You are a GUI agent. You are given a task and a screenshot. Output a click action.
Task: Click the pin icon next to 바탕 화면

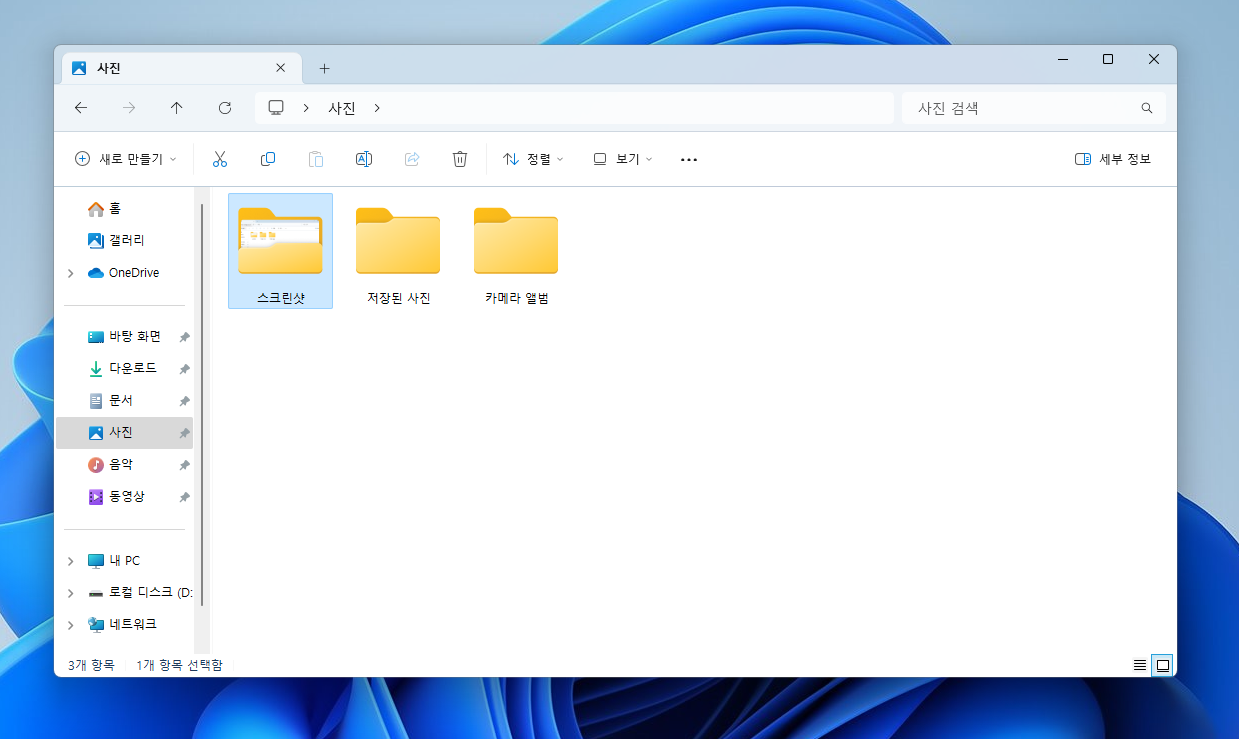(184, 337)
